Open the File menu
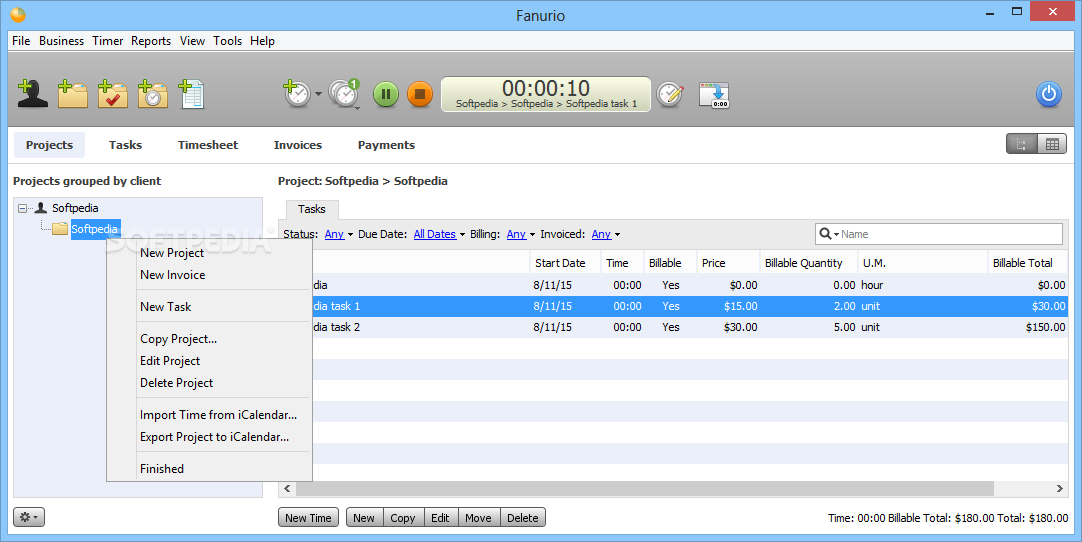This screenshot has height=542, width=1082. 21,41
